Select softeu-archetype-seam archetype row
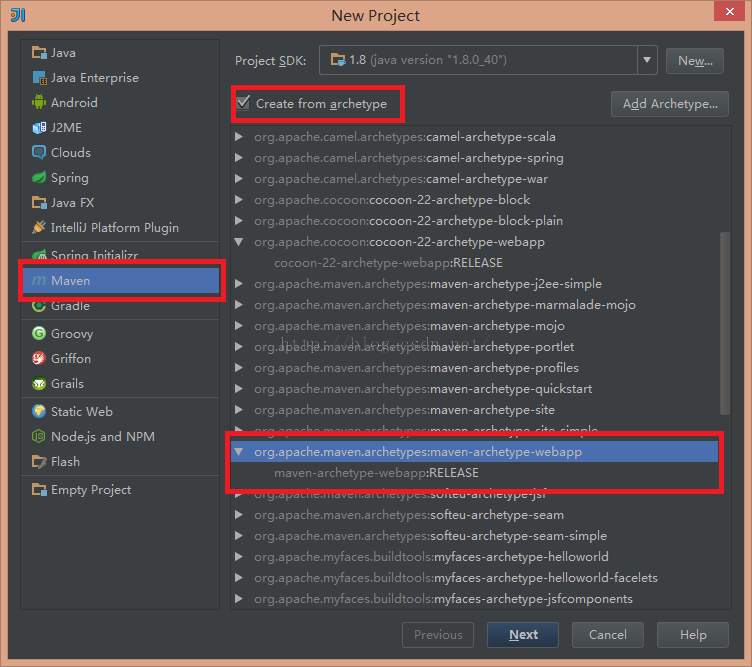 point(474,515)
